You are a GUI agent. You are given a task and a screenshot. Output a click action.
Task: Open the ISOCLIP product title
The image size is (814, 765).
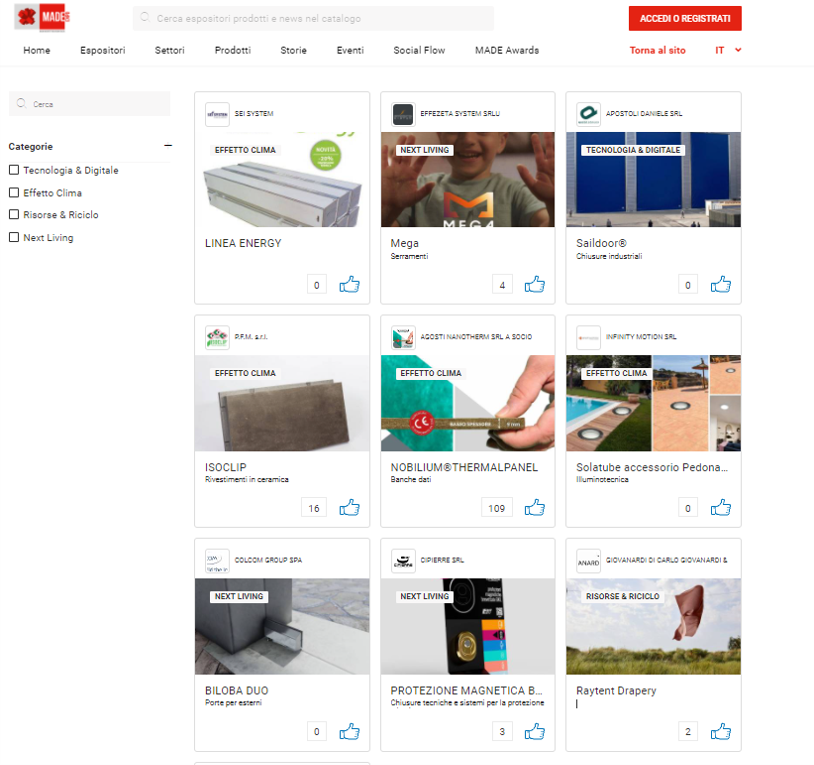[x=226, y=467]
